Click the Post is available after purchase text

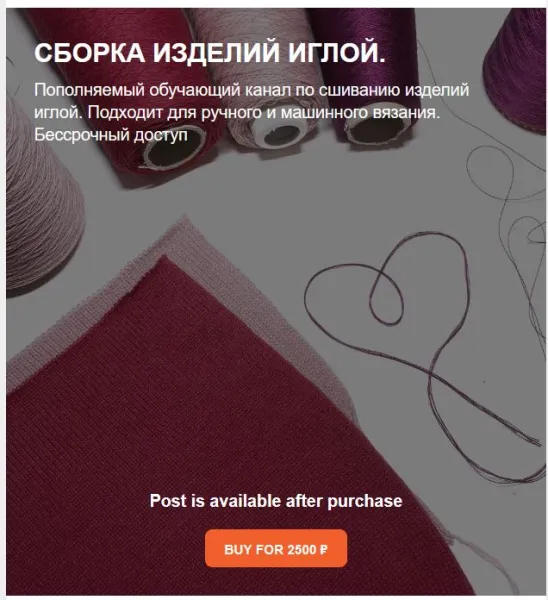pos(276,501)
